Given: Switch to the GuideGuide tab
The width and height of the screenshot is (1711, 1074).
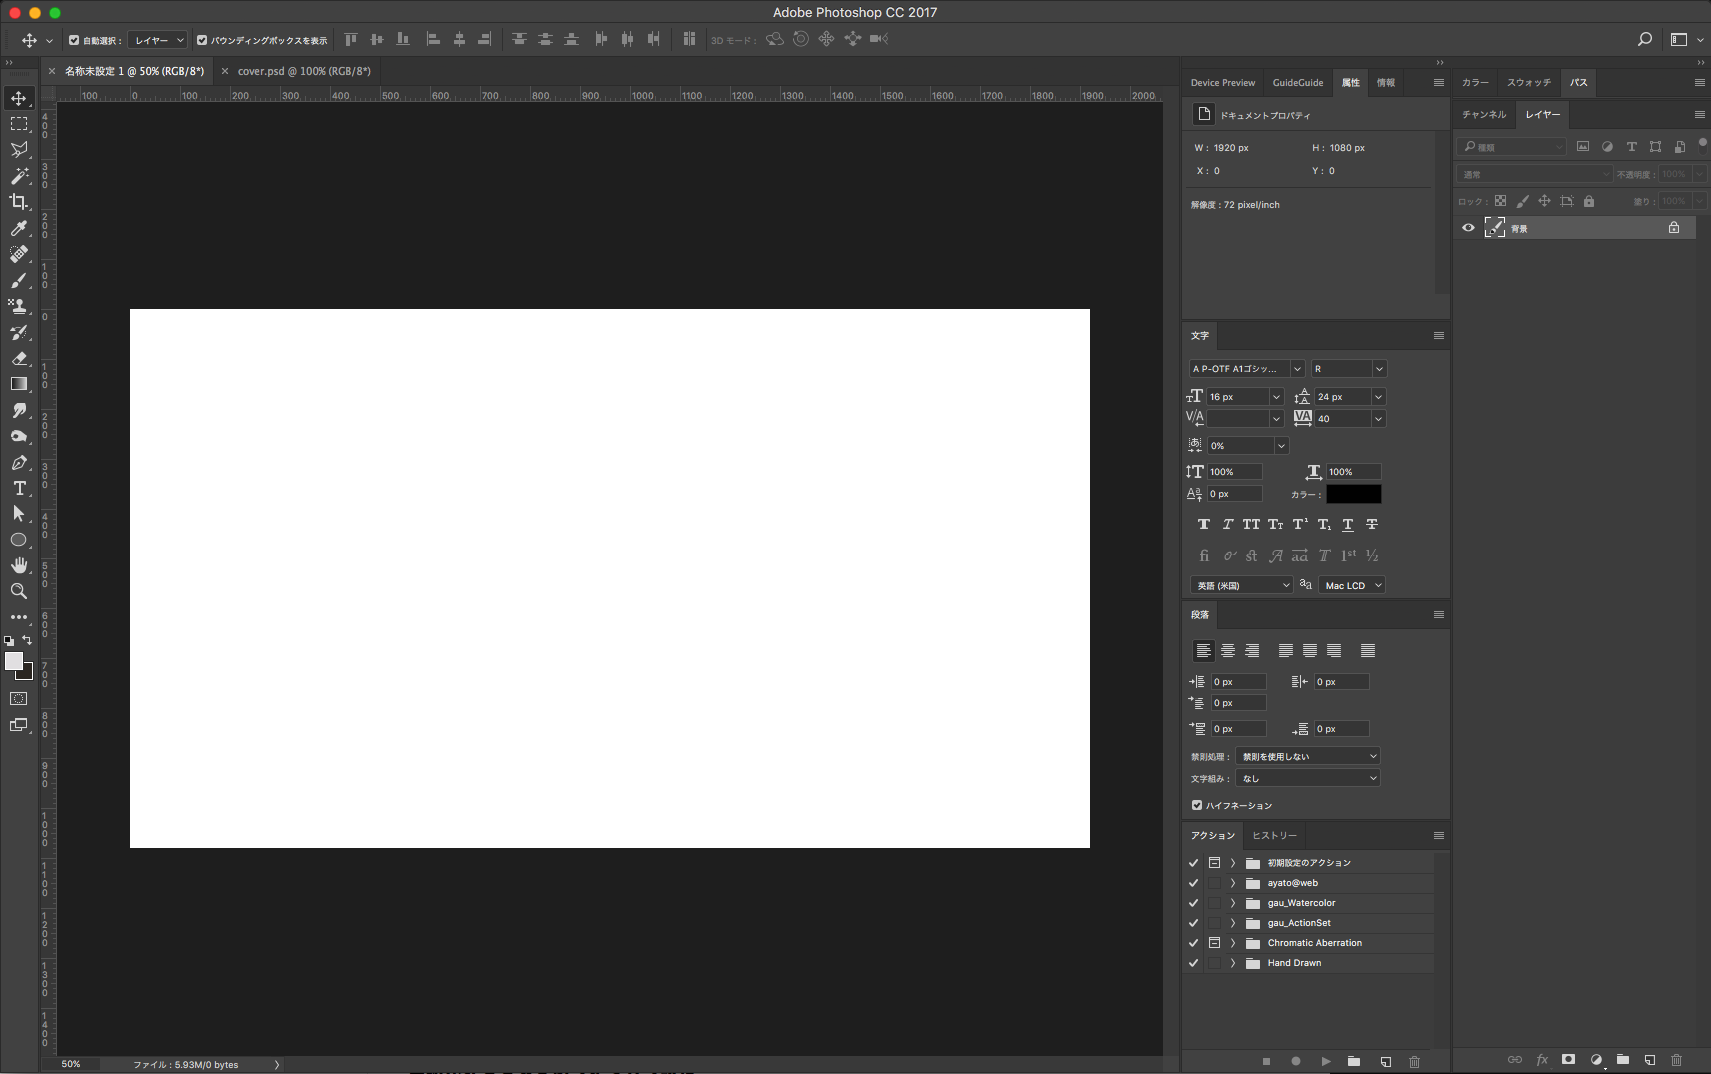Looking at the screenshot, I should [x=1298, y=83].
